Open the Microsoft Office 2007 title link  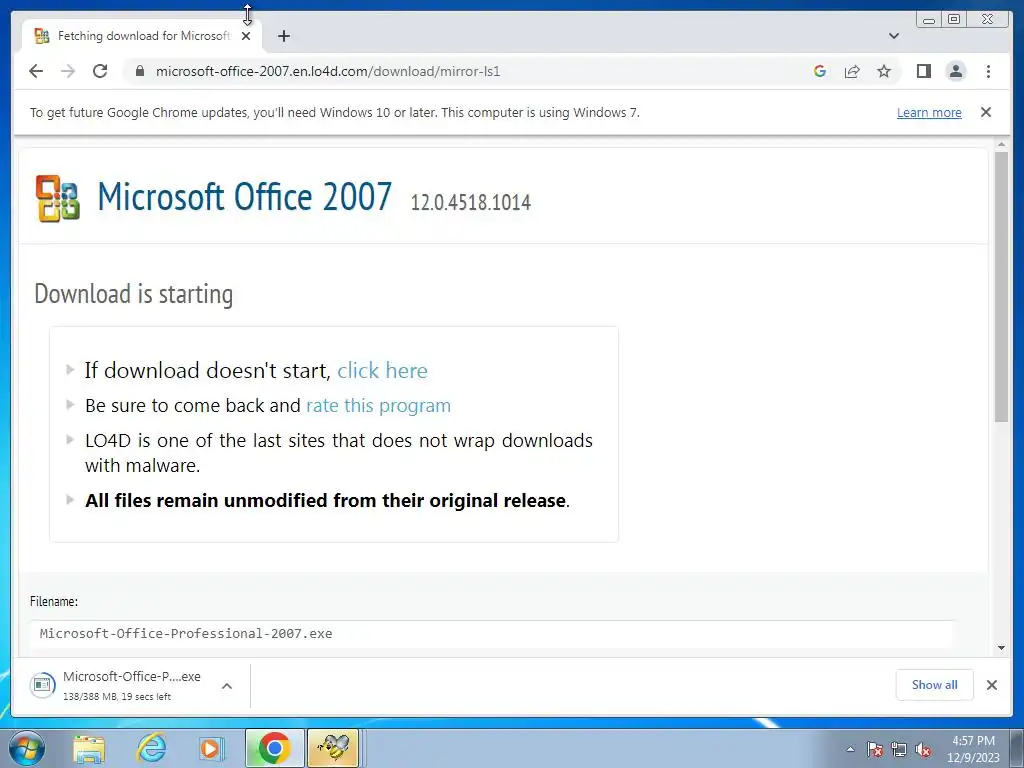tap(244, 196)
